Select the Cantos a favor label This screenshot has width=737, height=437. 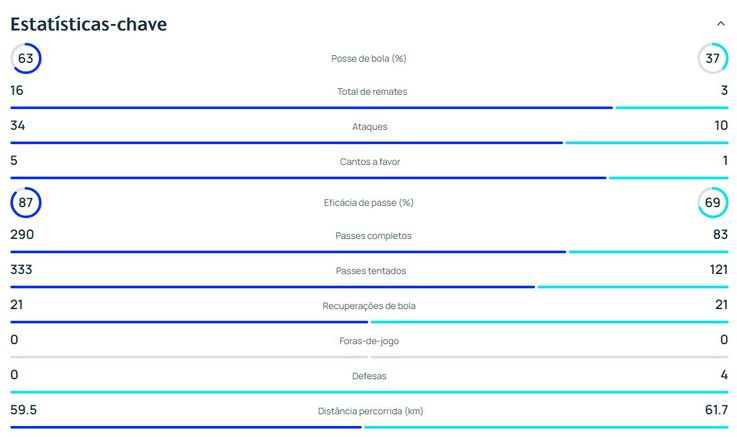click(368, 161)
